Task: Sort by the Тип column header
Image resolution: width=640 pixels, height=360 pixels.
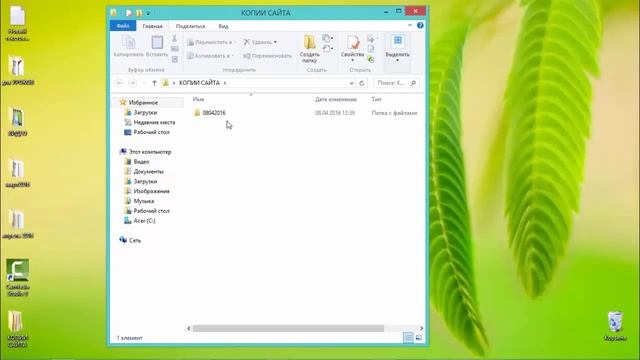Action: click(376, 99)
